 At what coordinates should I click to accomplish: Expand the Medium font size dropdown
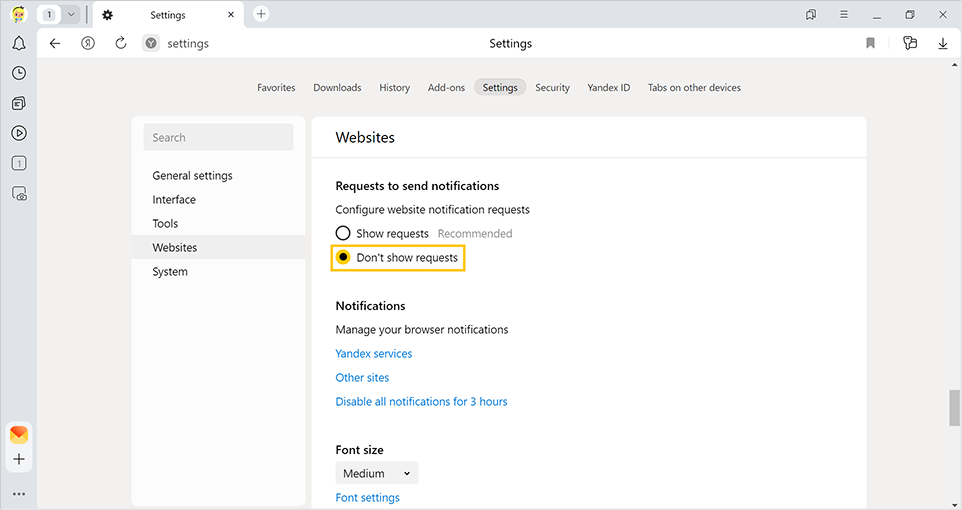(x=377, y=474)
